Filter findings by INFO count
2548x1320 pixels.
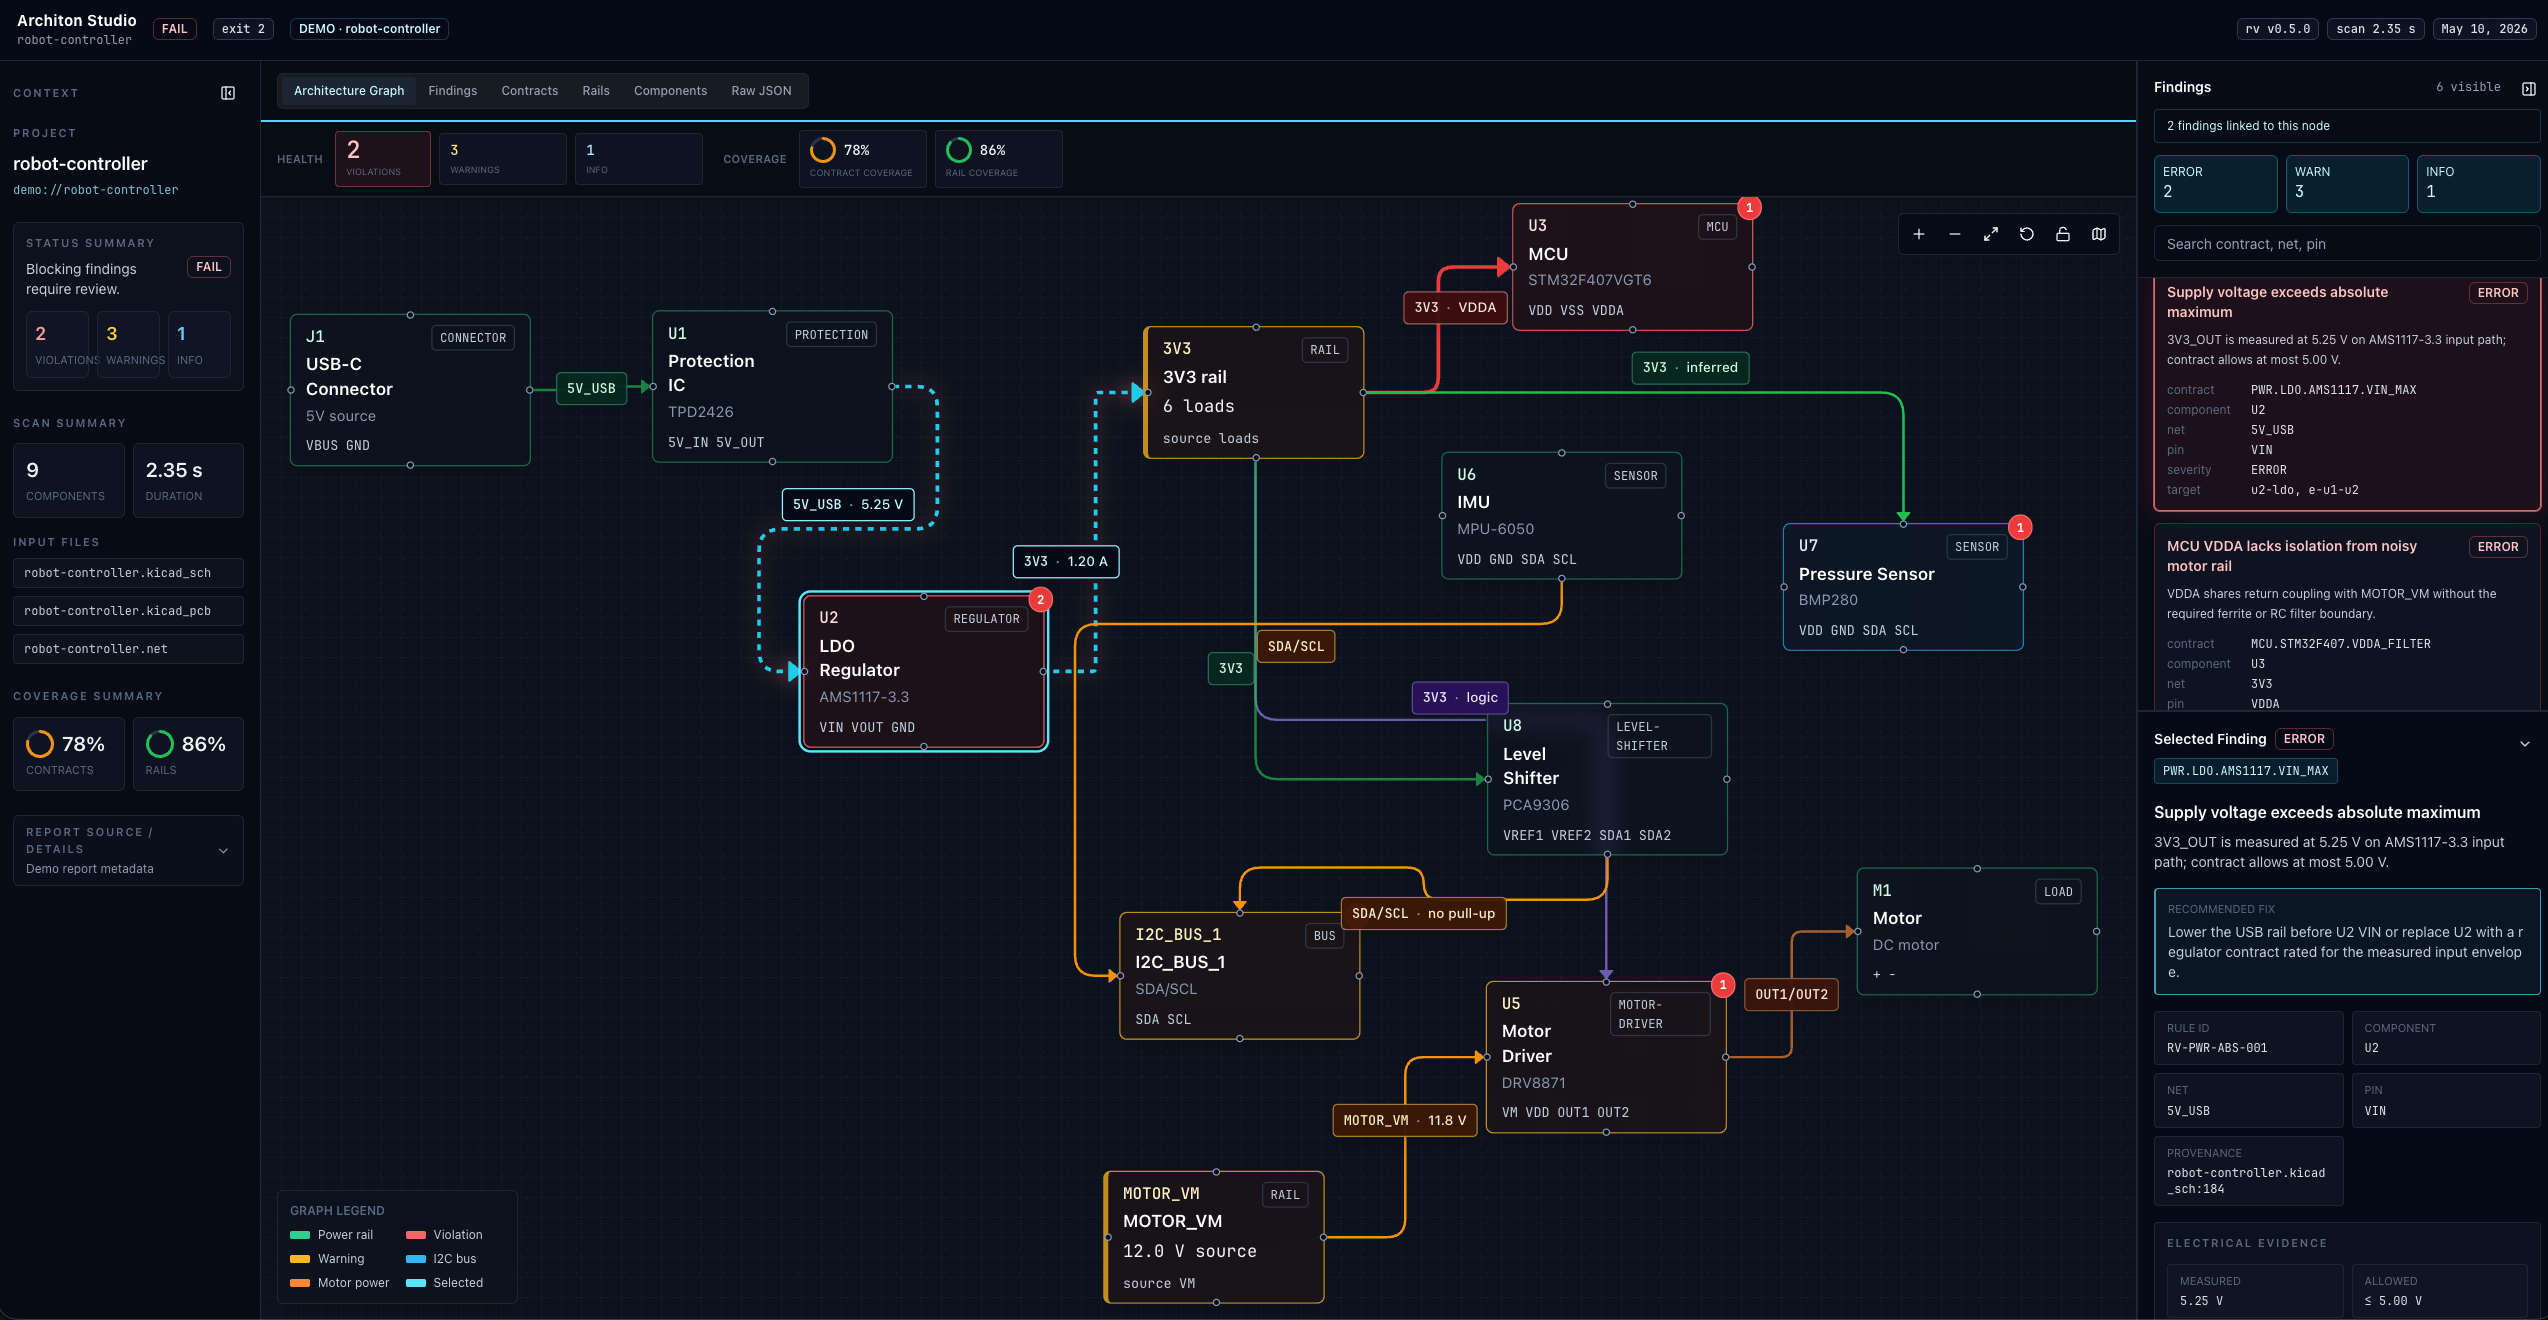[x=2478, y=183]
